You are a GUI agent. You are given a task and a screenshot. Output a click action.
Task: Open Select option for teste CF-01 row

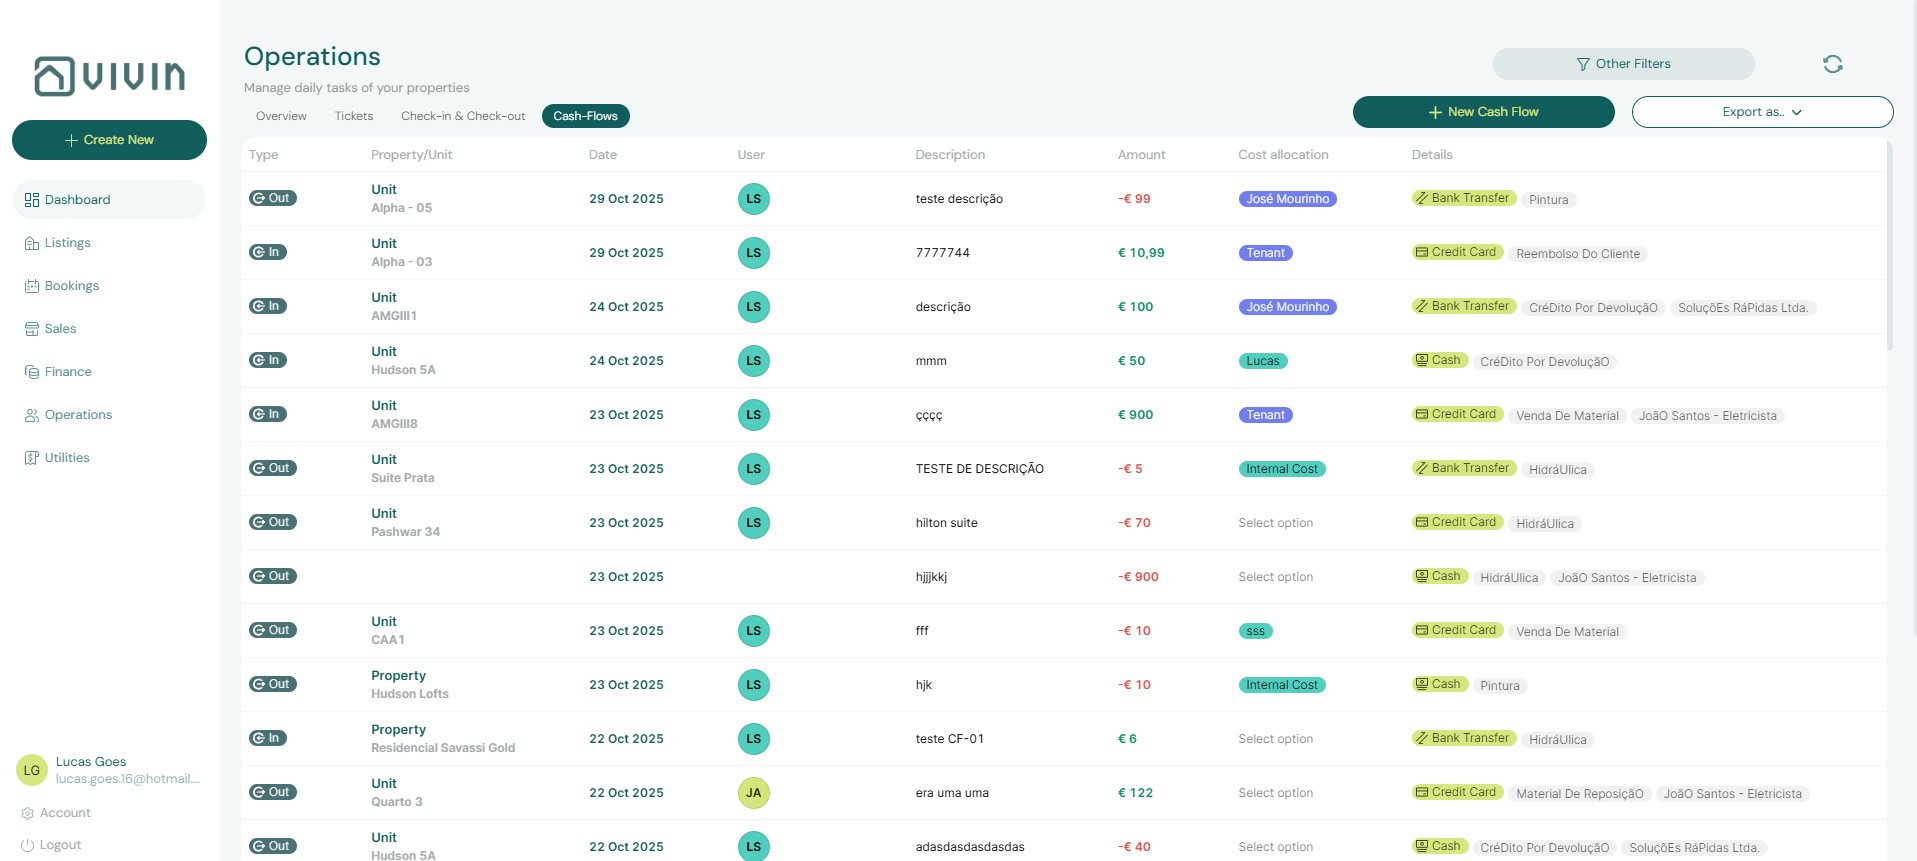[1275, 739]
